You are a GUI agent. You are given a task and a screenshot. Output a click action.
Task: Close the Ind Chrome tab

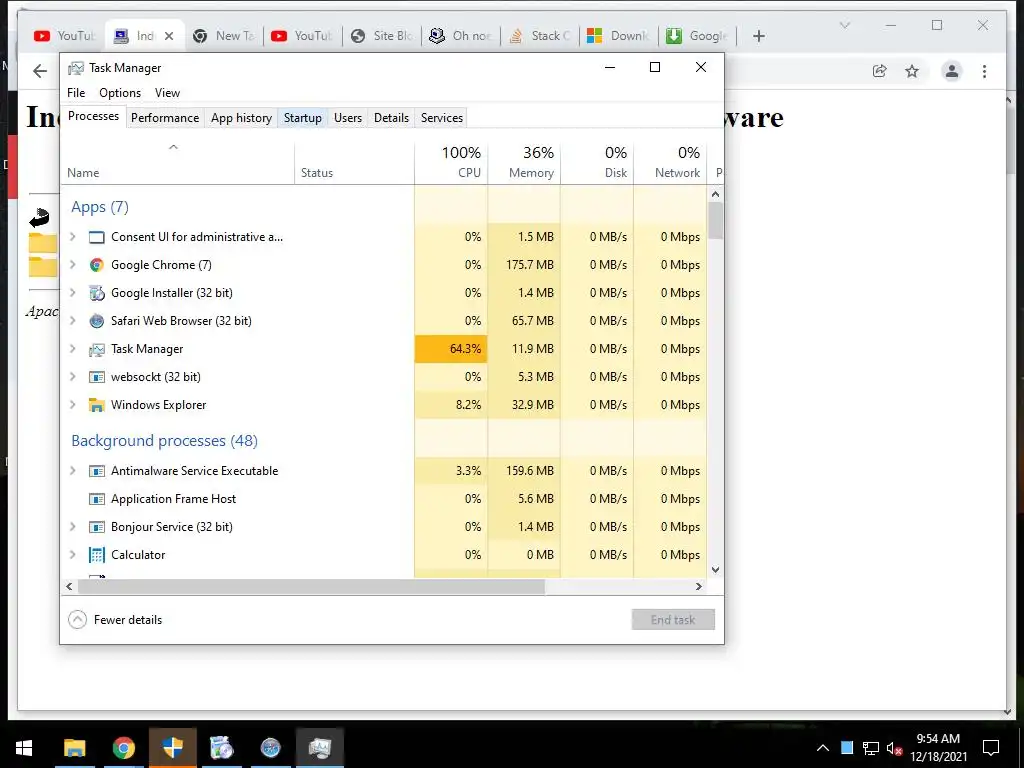tap(169, 36)
